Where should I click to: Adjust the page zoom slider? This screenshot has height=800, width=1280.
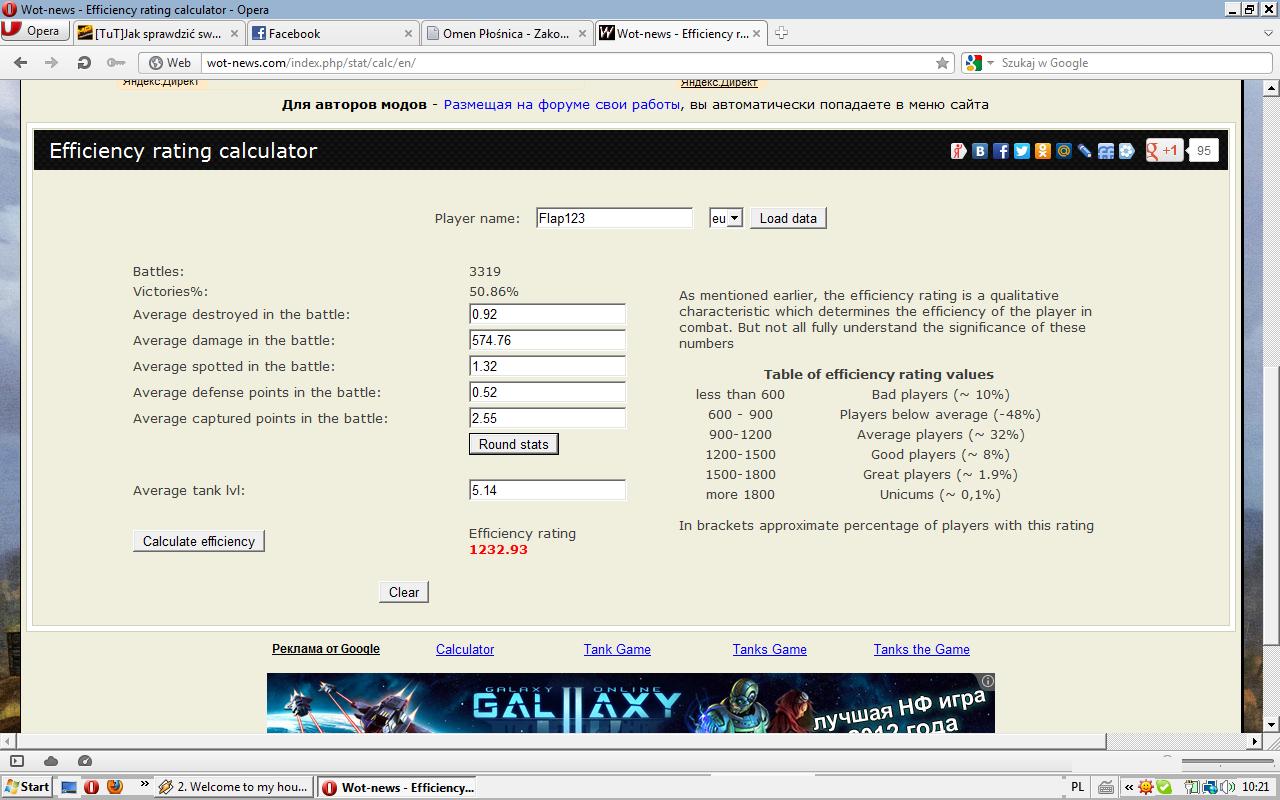pos(1226,761)
